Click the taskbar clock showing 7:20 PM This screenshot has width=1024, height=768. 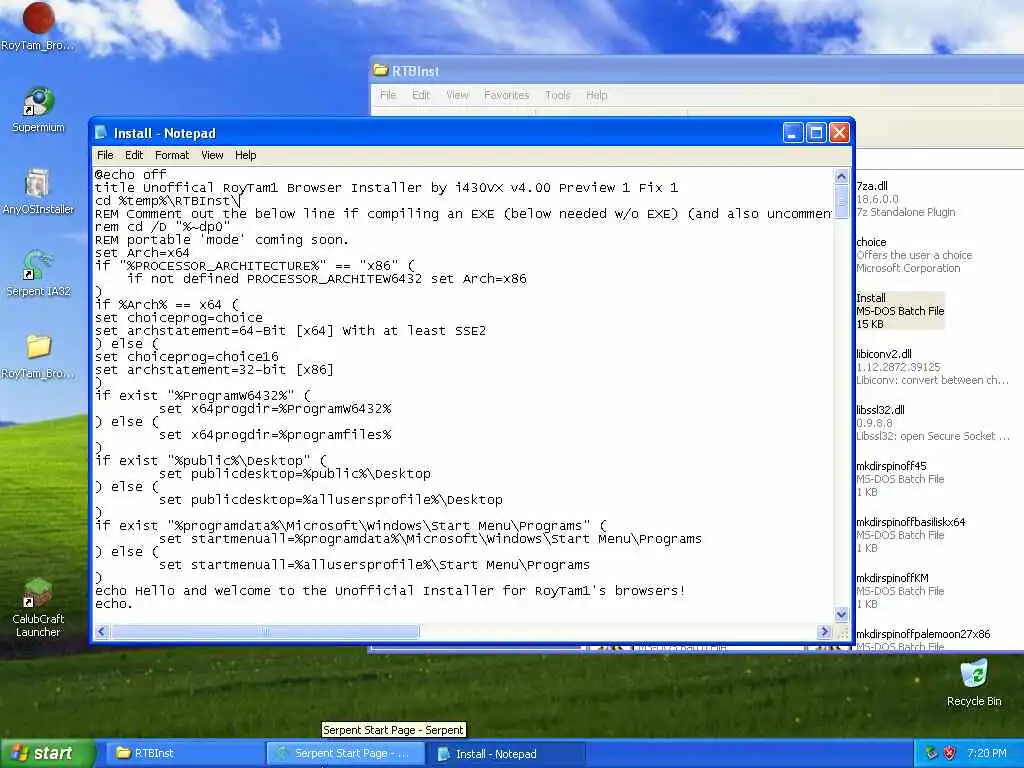(987, 753)
